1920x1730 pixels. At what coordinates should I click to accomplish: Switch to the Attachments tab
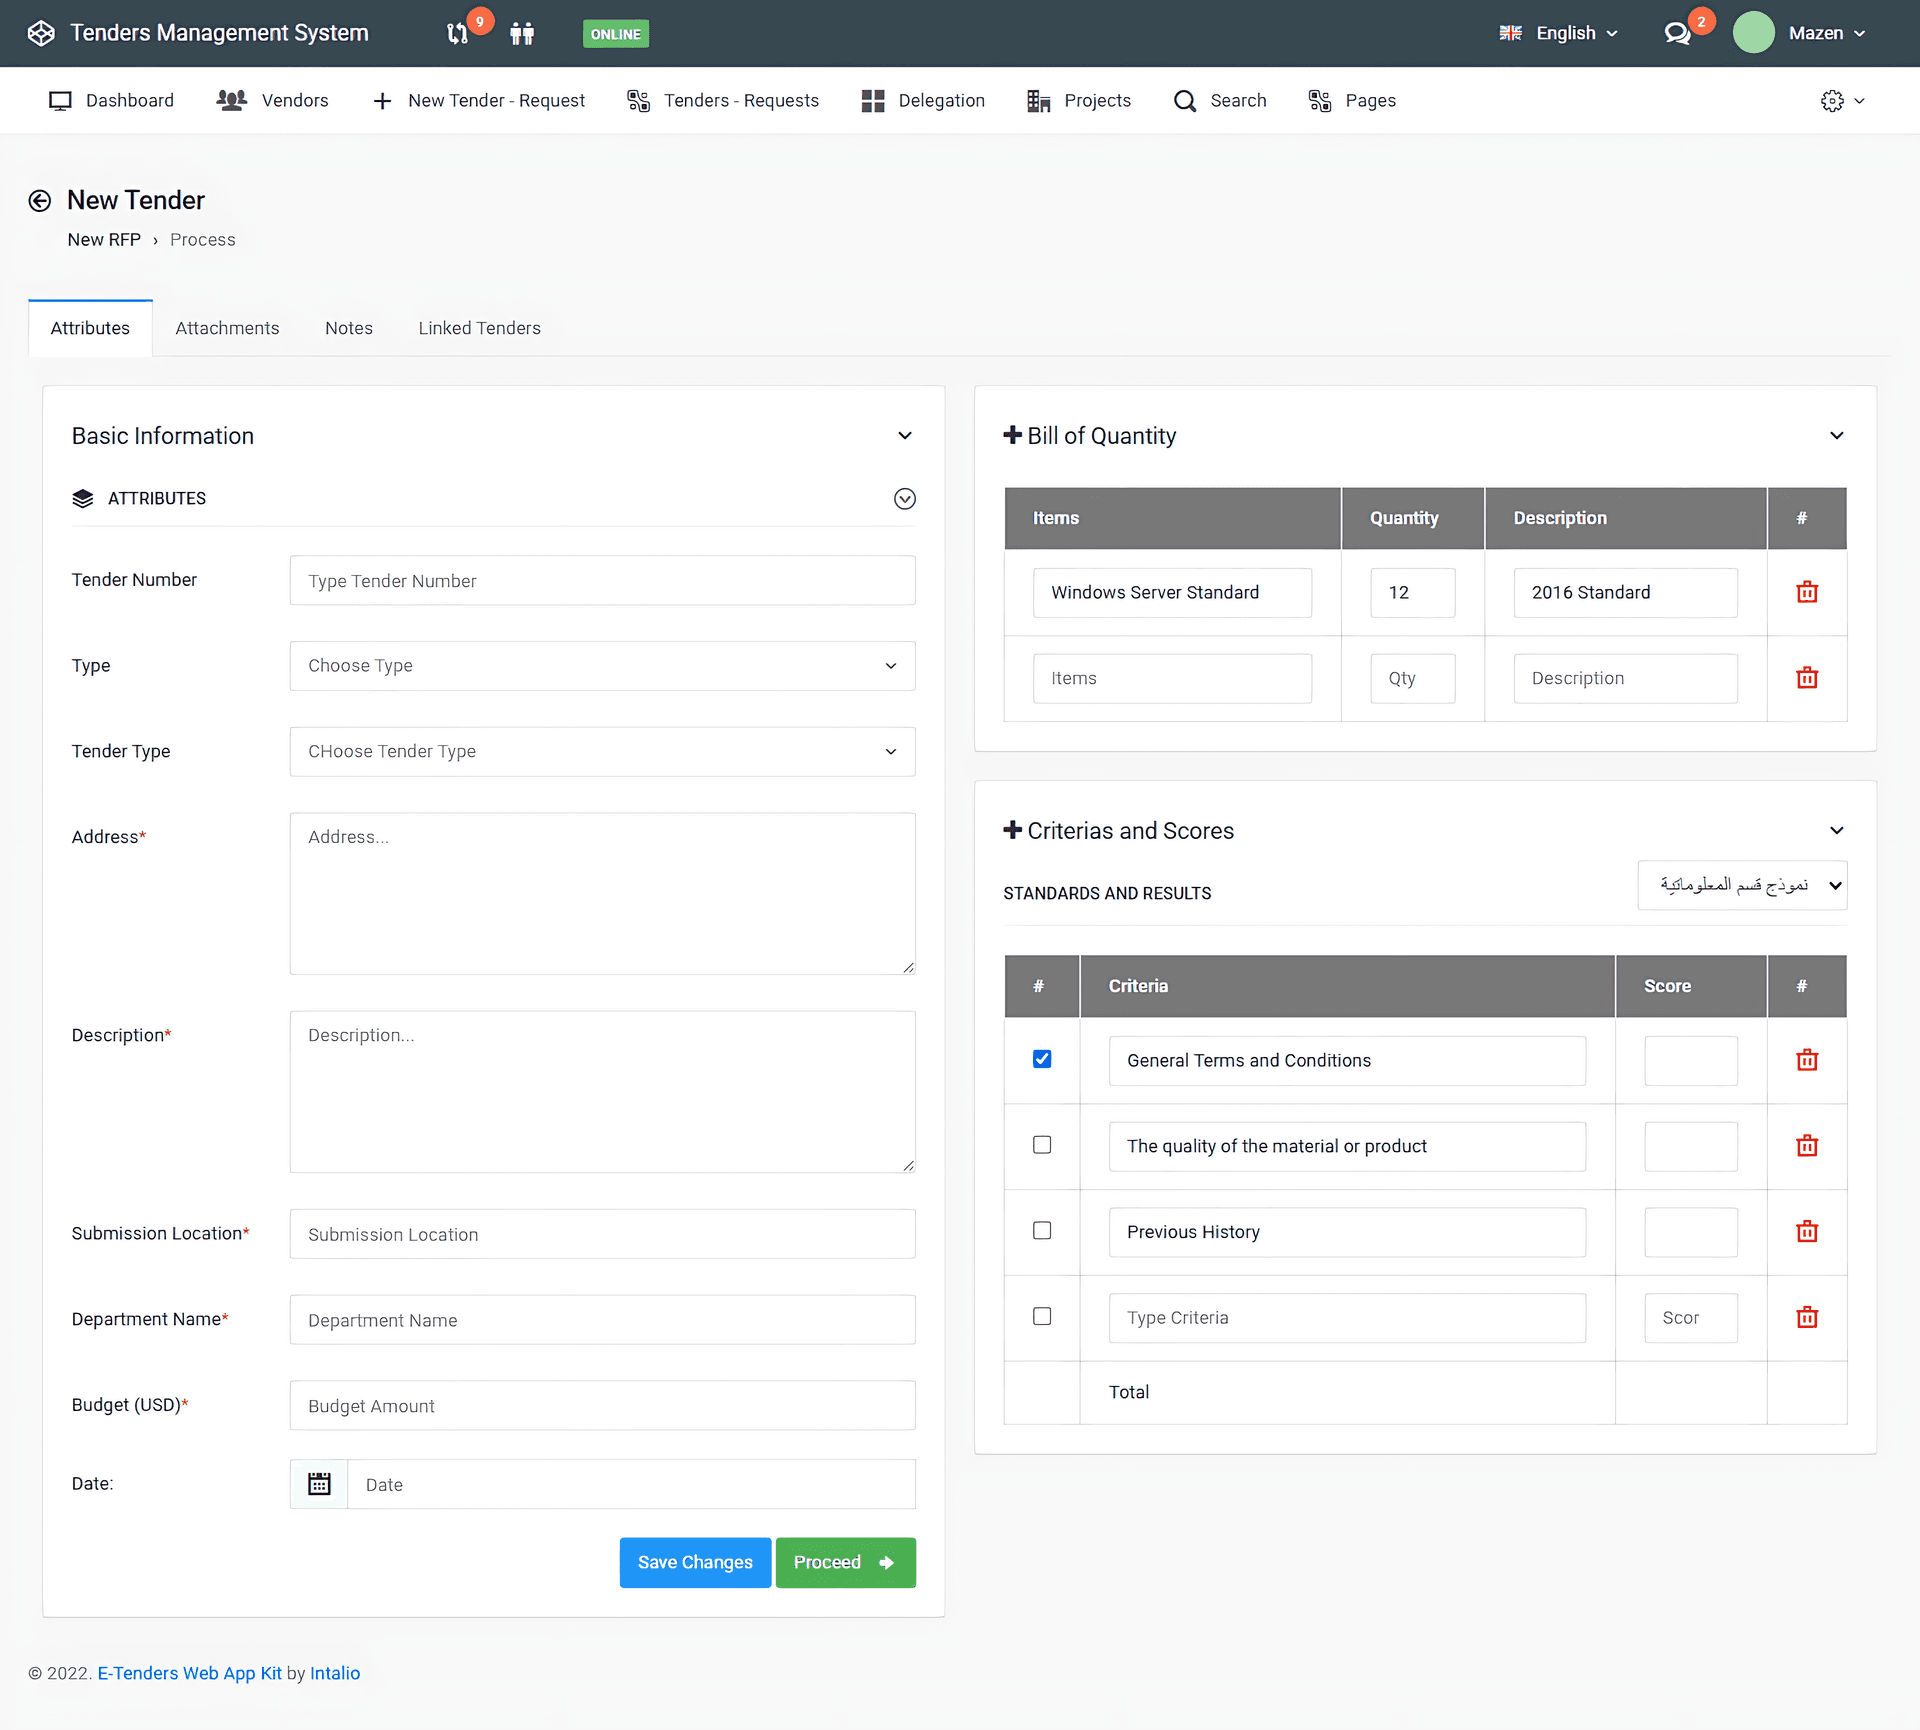coord(227,328)
